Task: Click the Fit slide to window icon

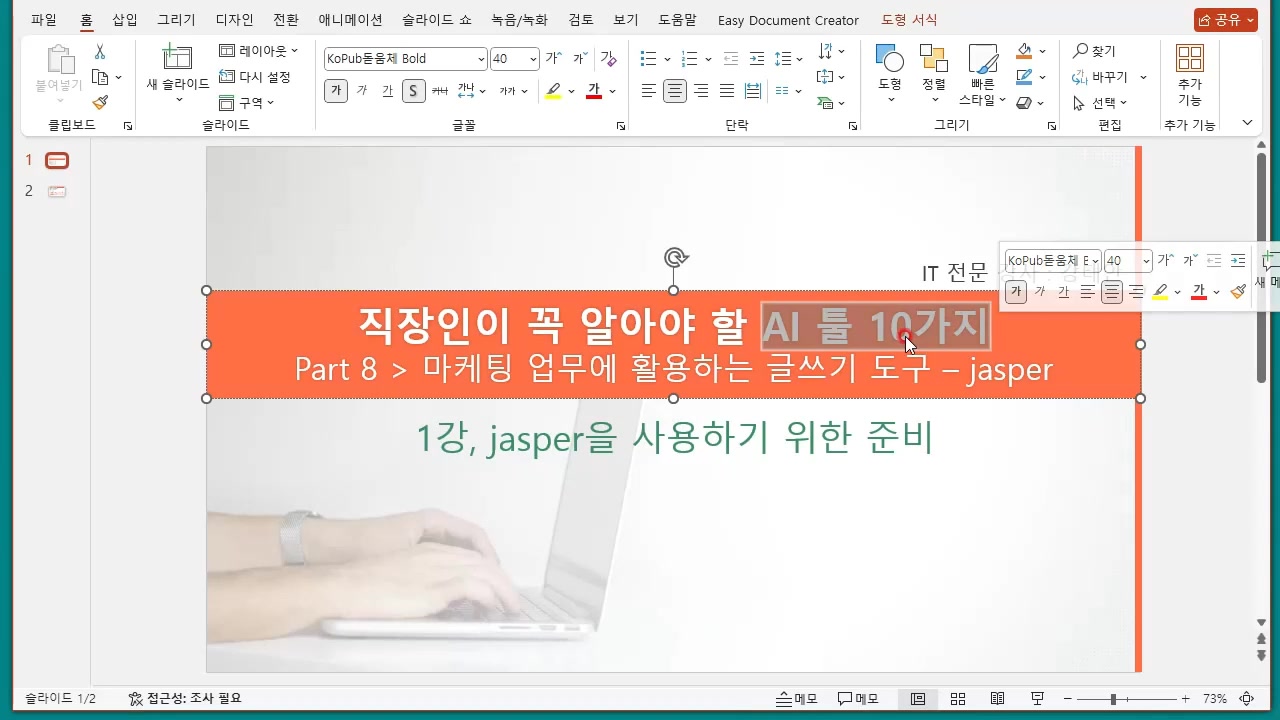Action: (1247, 699)
